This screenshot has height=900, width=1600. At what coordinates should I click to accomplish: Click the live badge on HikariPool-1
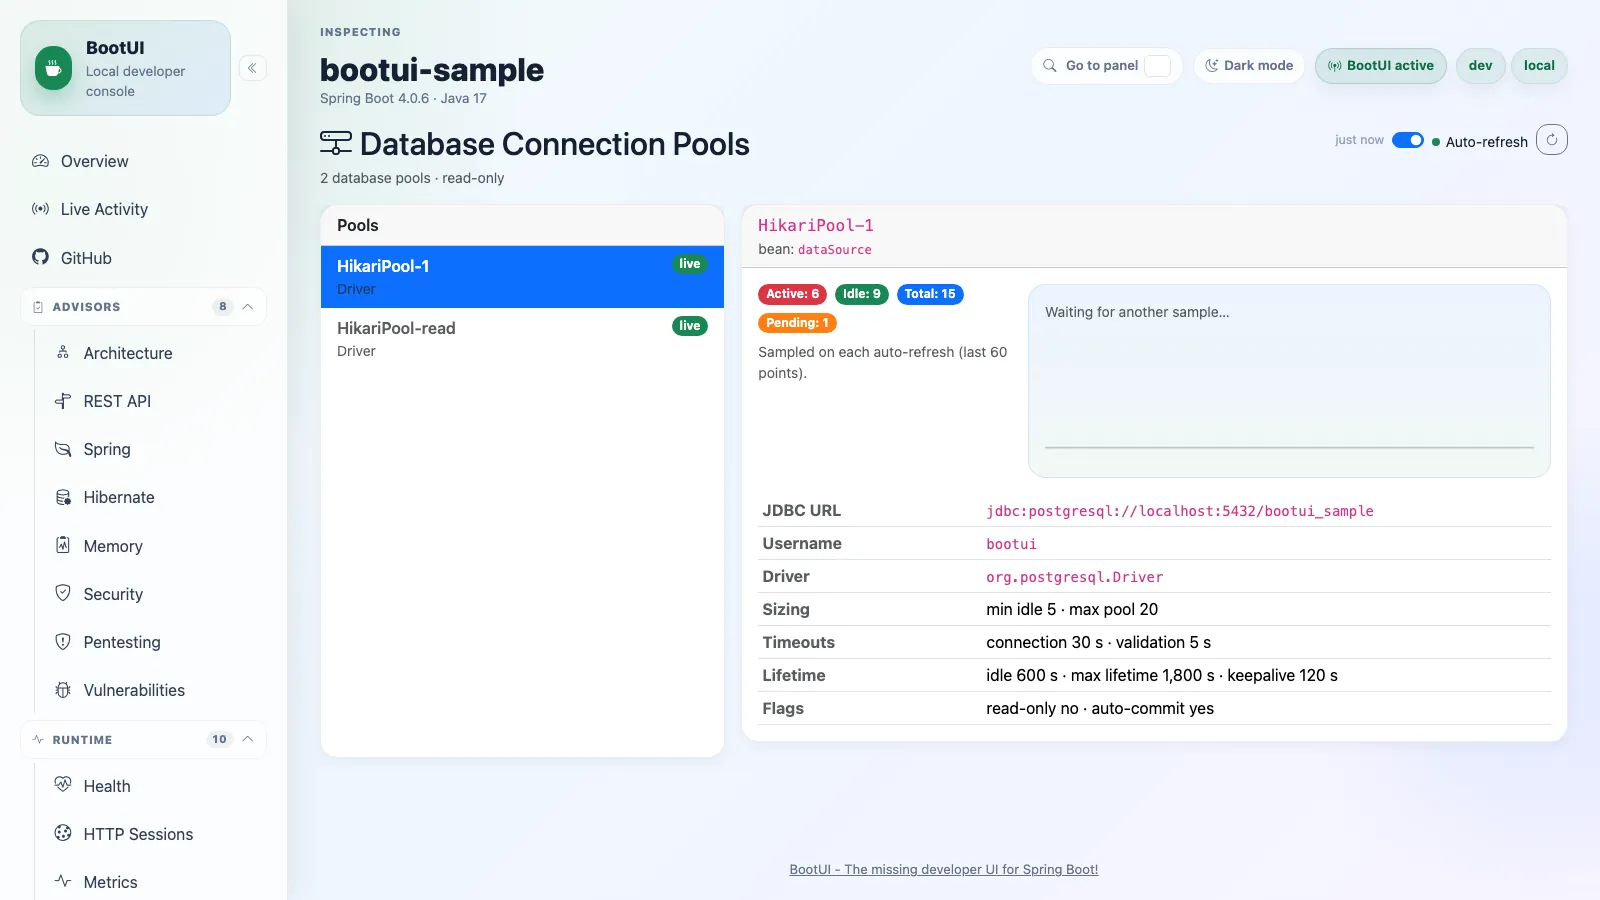pyautogui.click(x=690, y=264)
